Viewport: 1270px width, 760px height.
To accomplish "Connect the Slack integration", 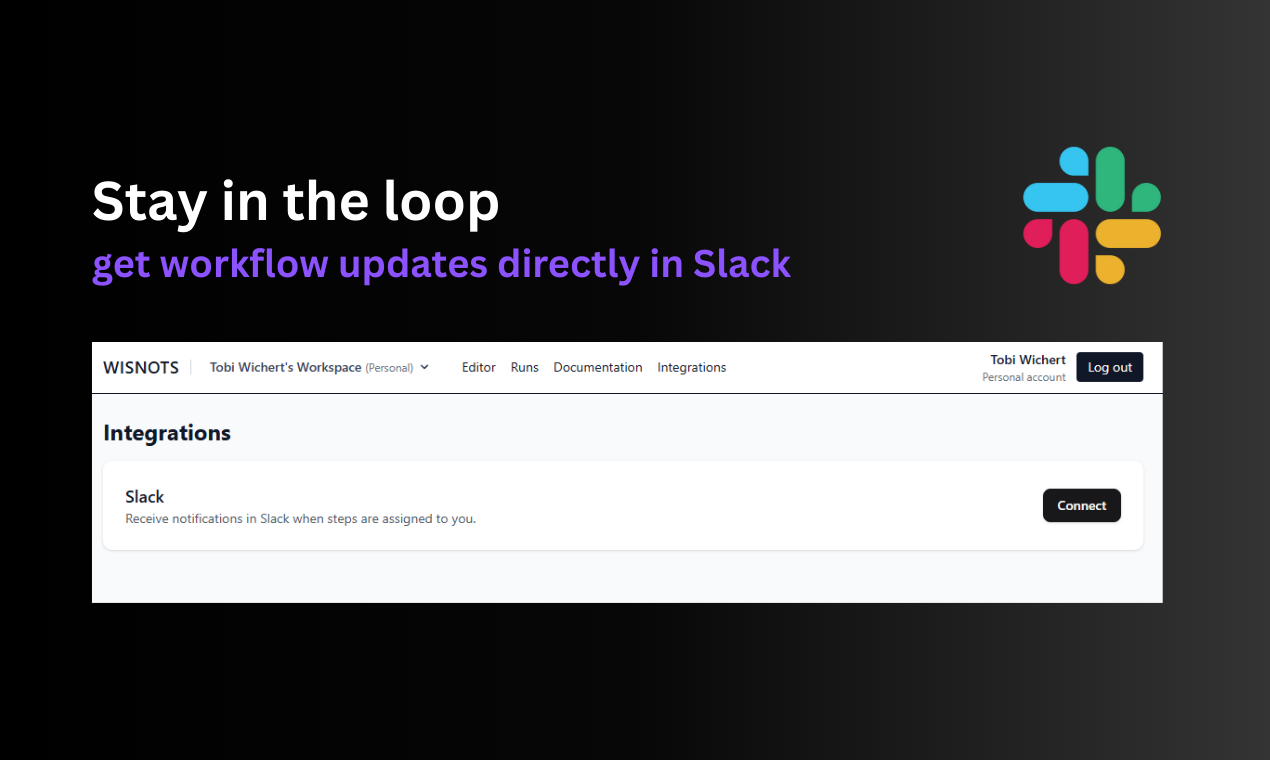I will tap(1082, 505).
